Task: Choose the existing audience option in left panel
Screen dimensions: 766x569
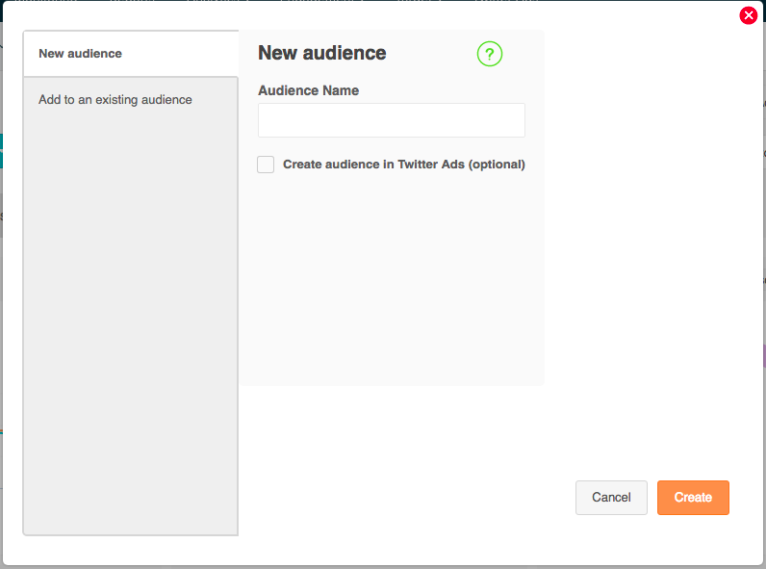Action: (x=115, y=100)
